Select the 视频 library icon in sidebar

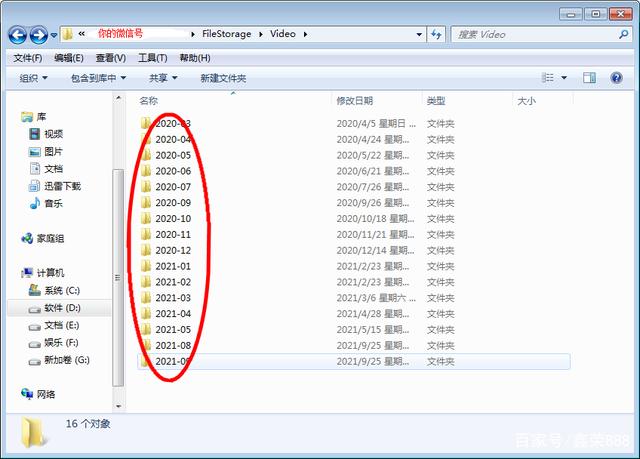[x=53, y=134]
